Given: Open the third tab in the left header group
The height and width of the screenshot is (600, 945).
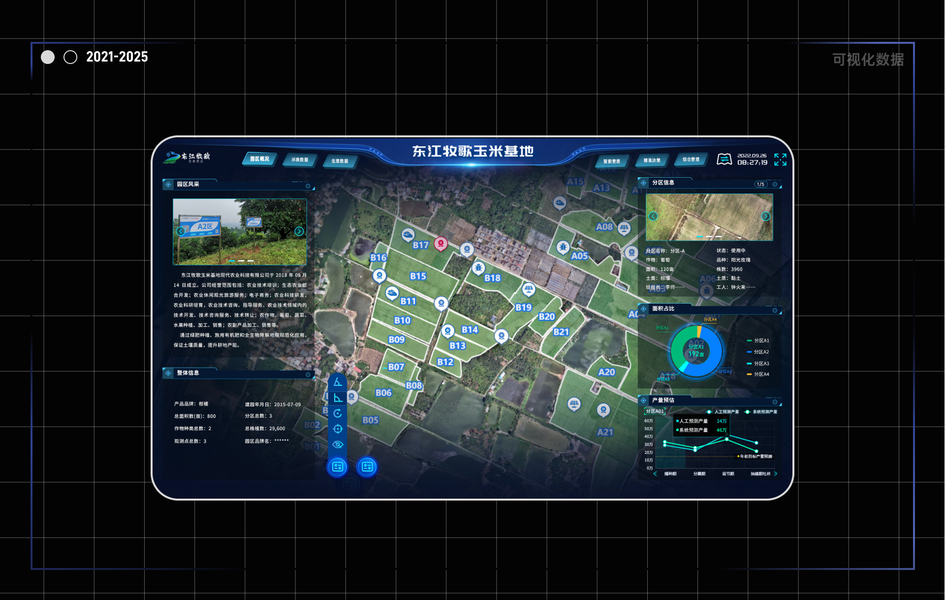Looking at the screenshot, I should click(340, 161).
